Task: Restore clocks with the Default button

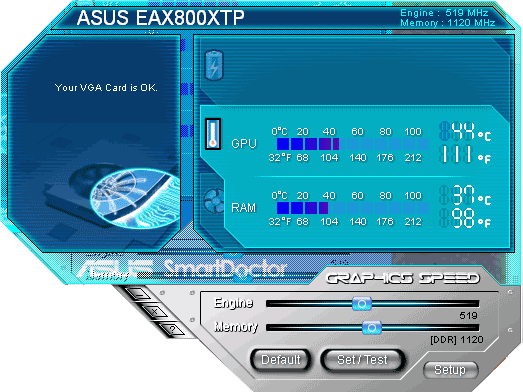Action: pos(281,360)
